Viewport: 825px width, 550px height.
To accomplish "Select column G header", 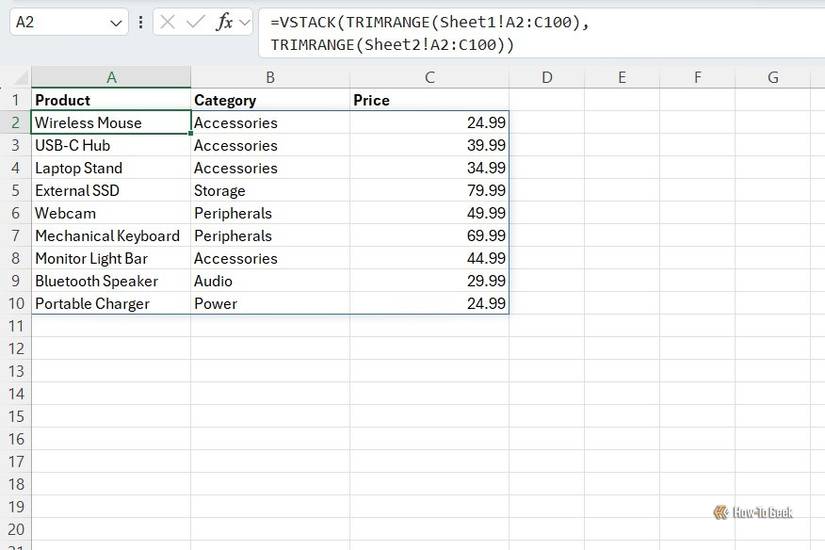I will pyautogui.click(x=772, y=77).
